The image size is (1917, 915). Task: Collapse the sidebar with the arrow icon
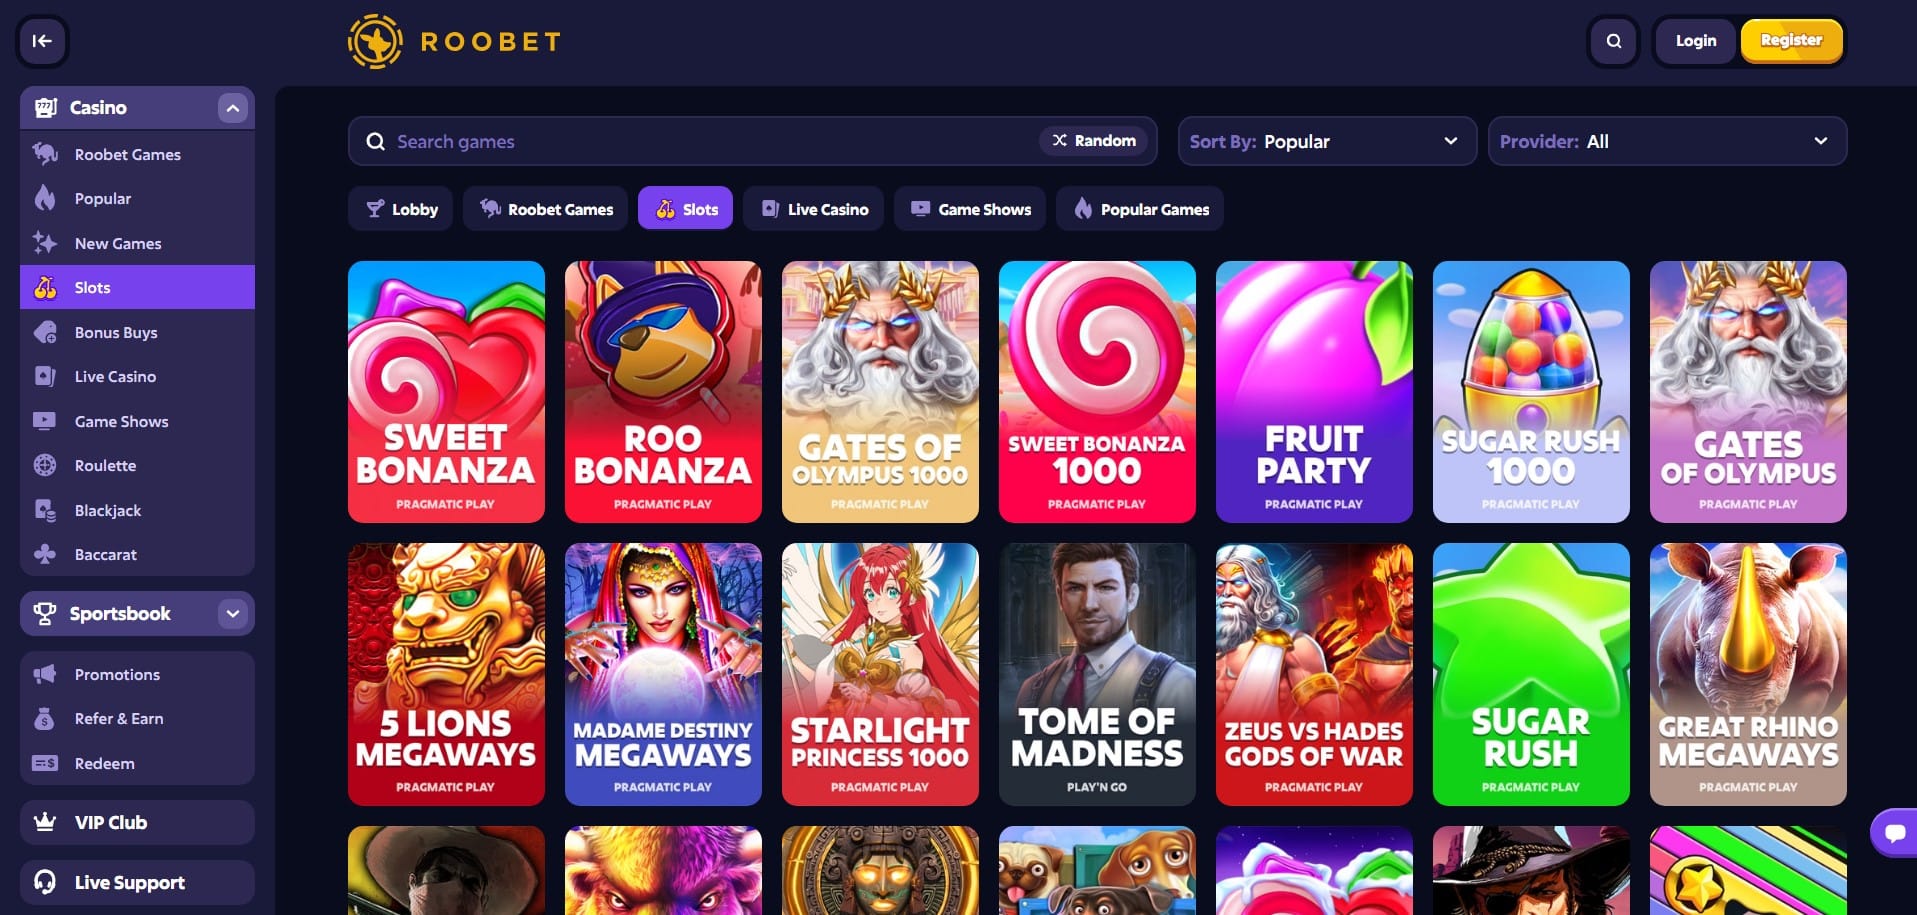42,41
